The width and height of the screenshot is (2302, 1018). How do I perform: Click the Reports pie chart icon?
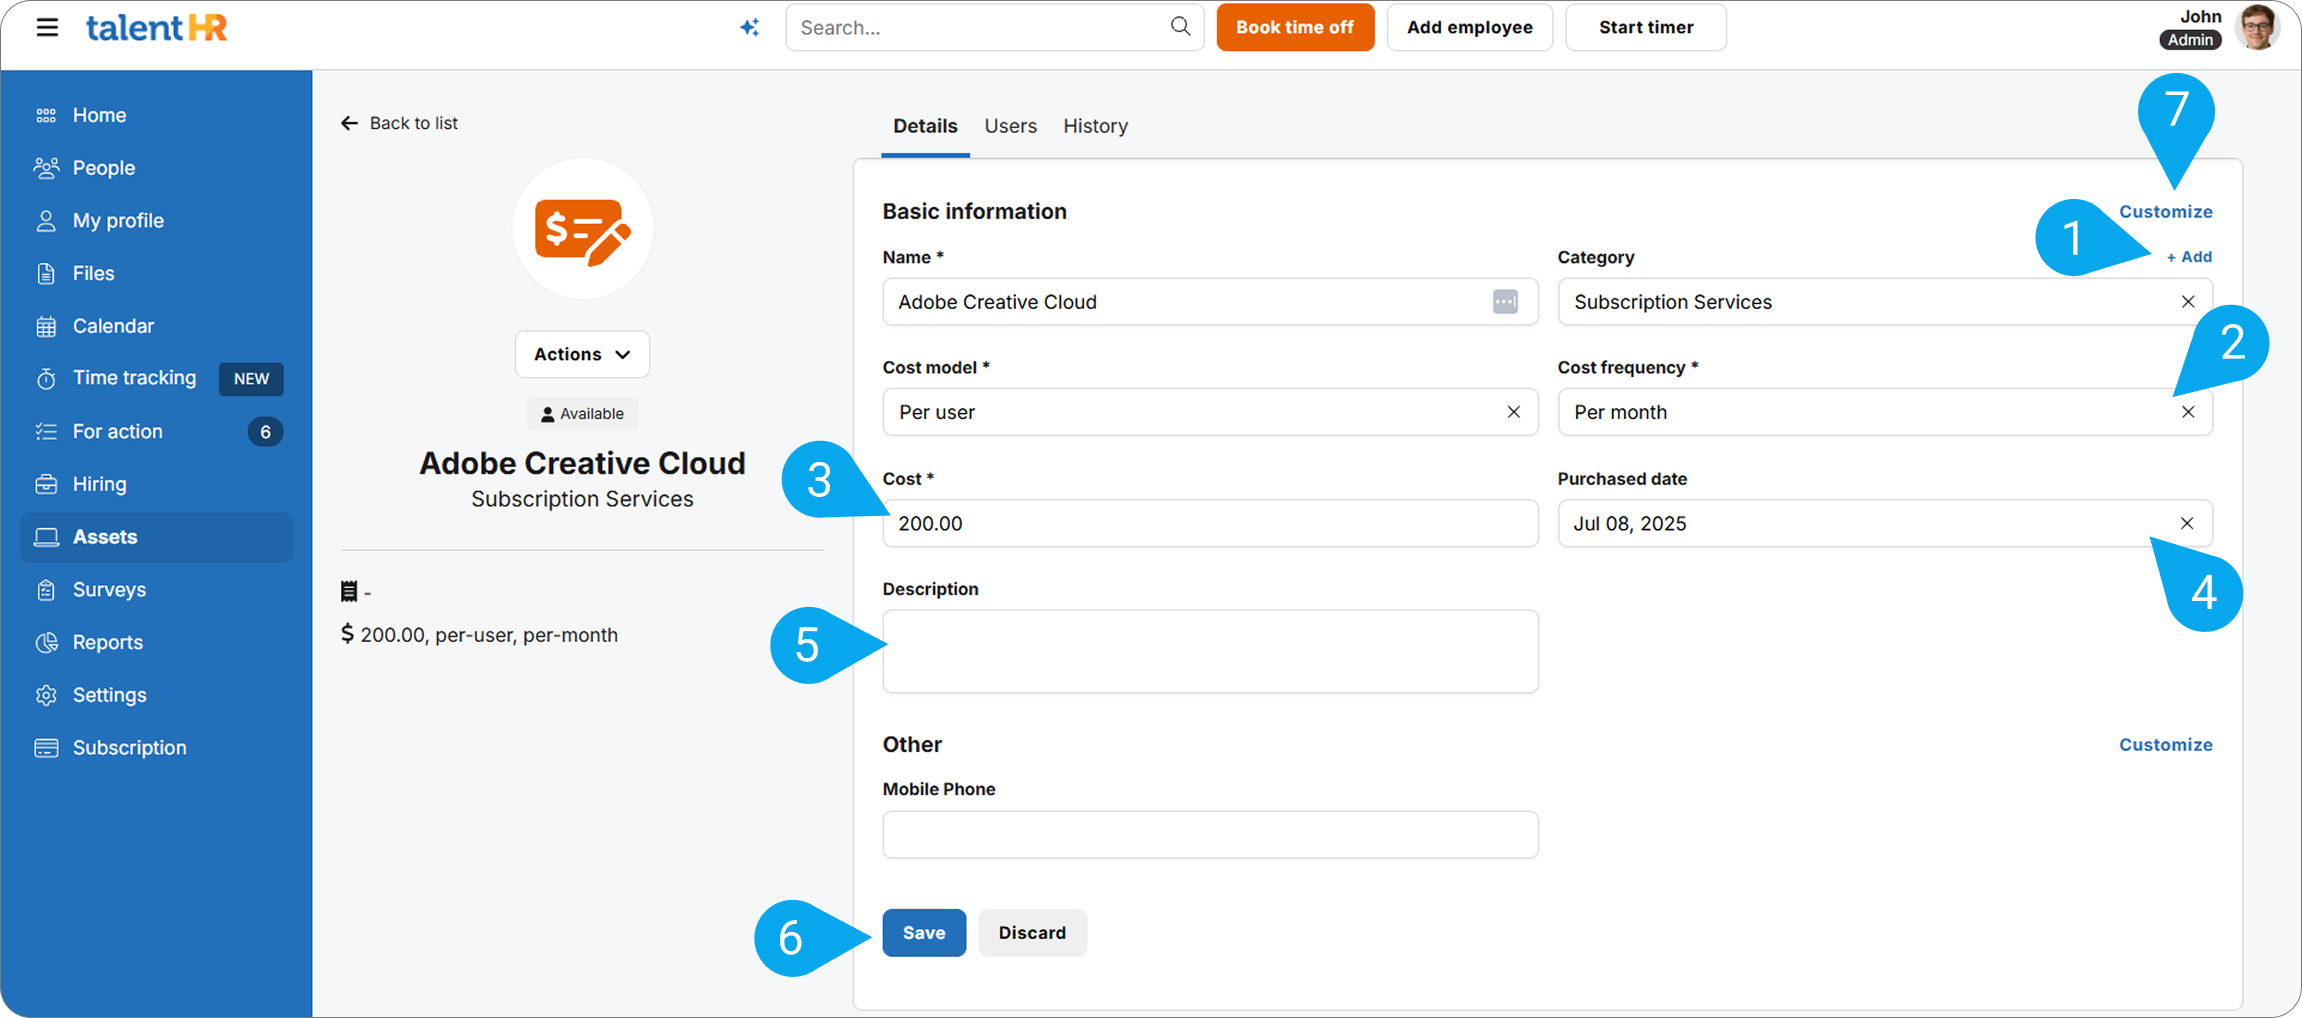click(x=46, y=642)
